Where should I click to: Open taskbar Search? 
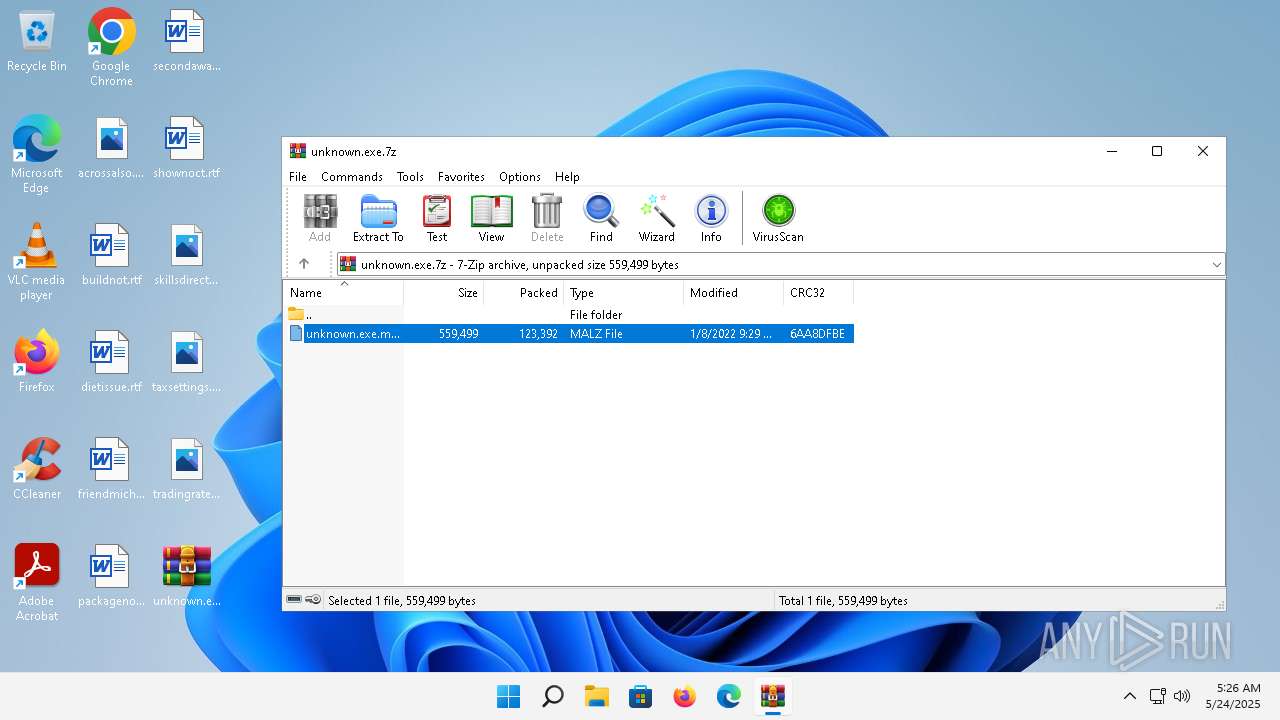(x=552, y=697)
